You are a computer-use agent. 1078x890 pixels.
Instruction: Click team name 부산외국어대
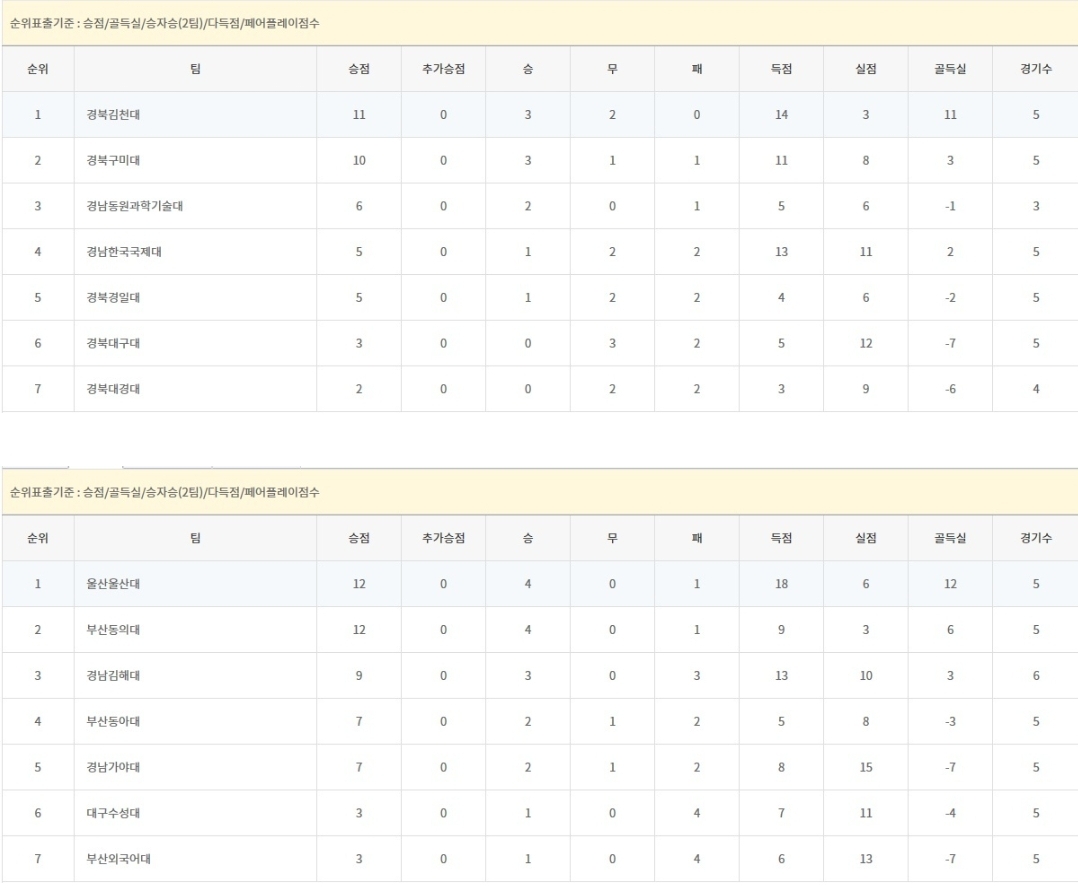tap(118, 858)
